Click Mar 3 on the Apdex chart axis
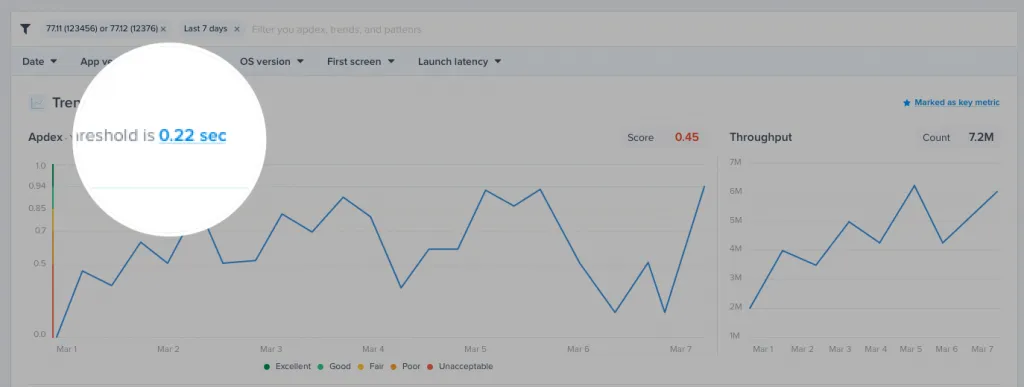The width and height of the screenshot is (1024, 387). [271, 349]
